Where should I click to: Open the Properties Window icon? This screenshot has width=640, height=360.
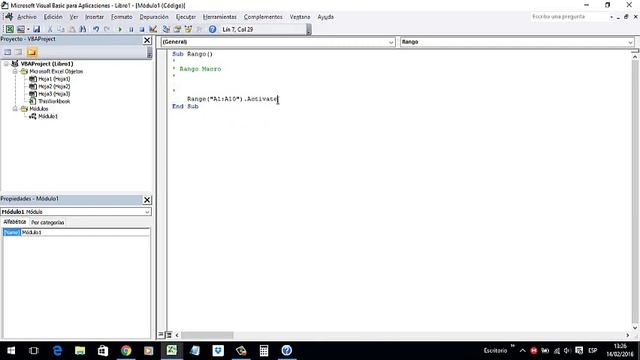(177, 29)
